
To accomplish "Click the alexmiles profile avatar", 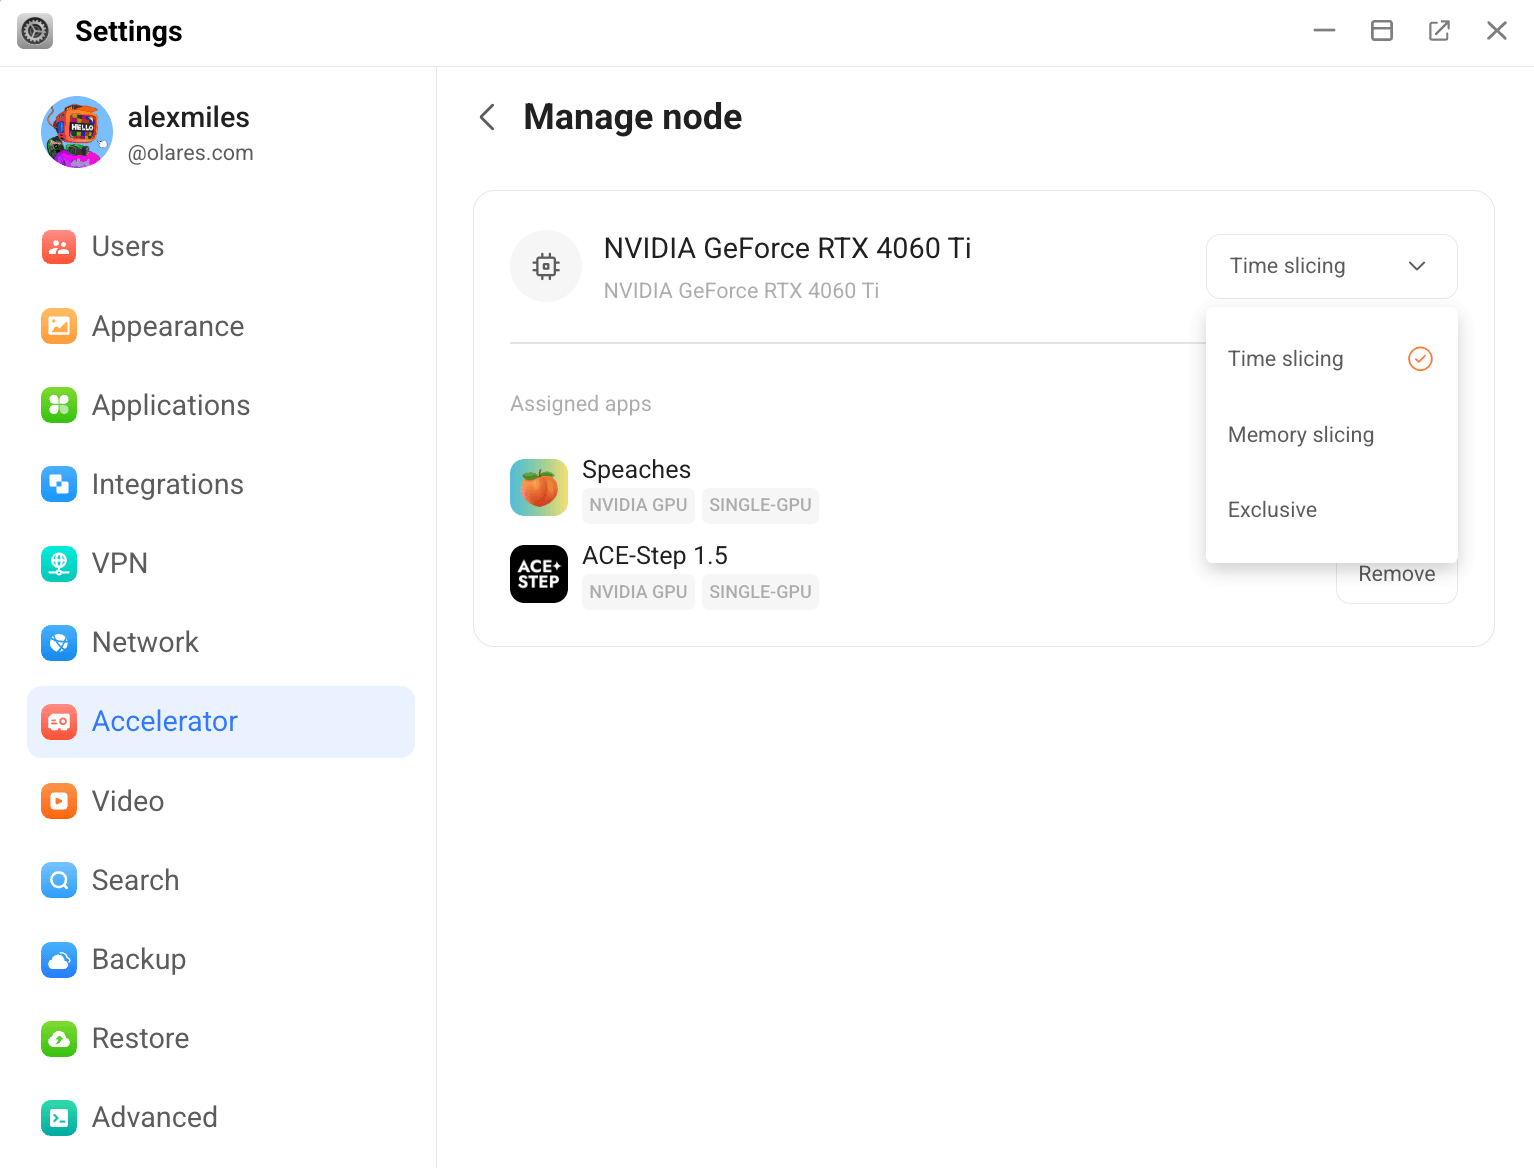I will pos(77,132).
